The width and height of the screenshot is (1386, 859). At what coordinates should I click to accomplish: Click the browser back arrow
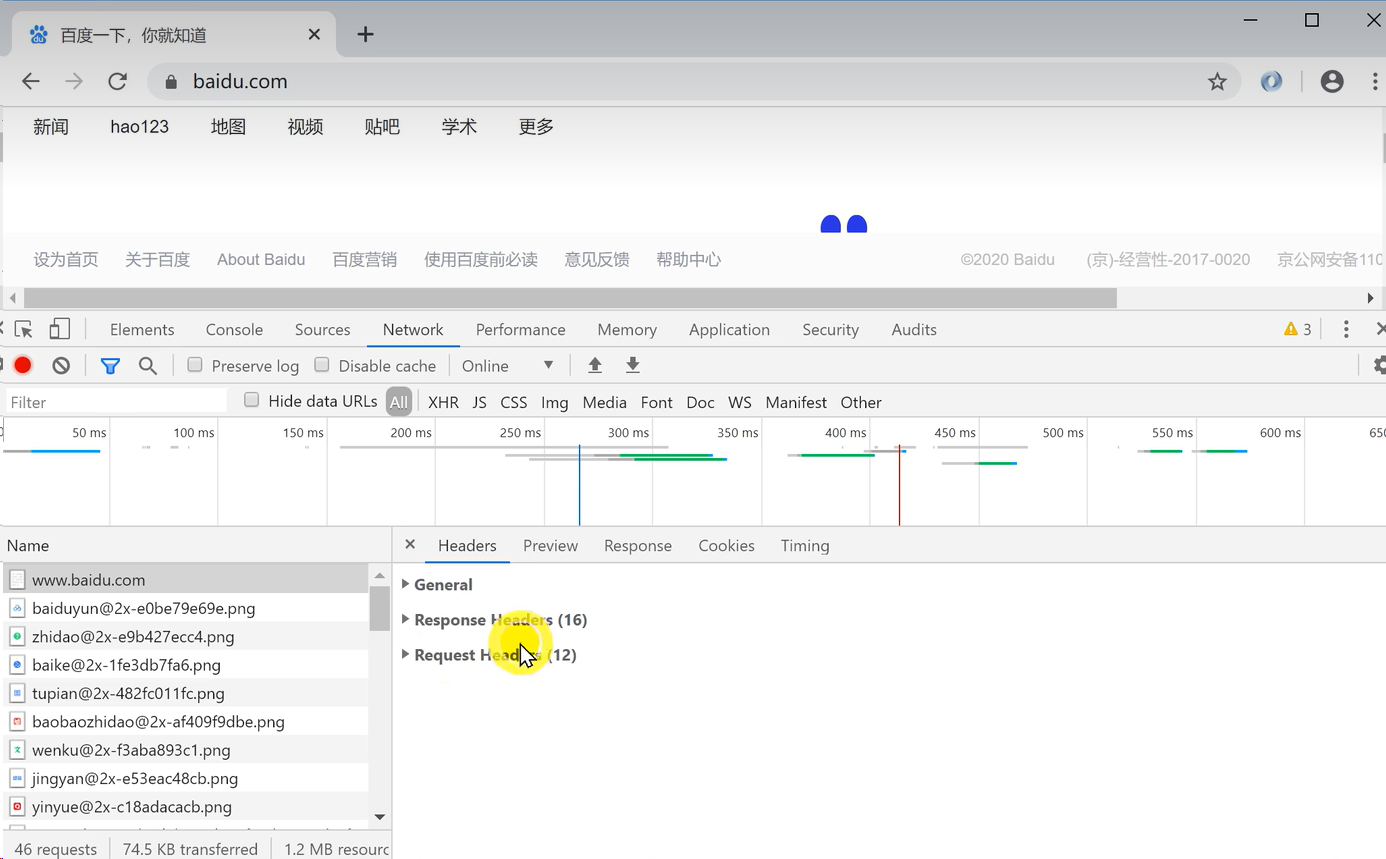tap(31, 82)
